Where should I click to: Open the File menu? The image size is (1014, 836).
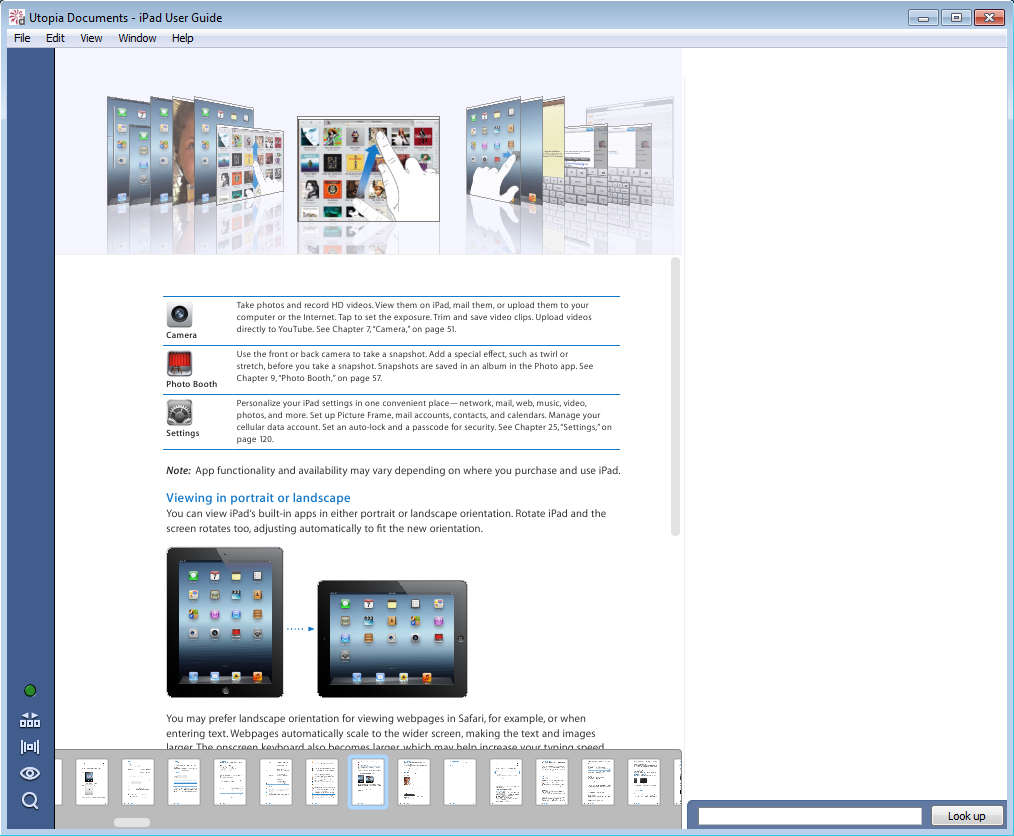(x=22, y=38)
